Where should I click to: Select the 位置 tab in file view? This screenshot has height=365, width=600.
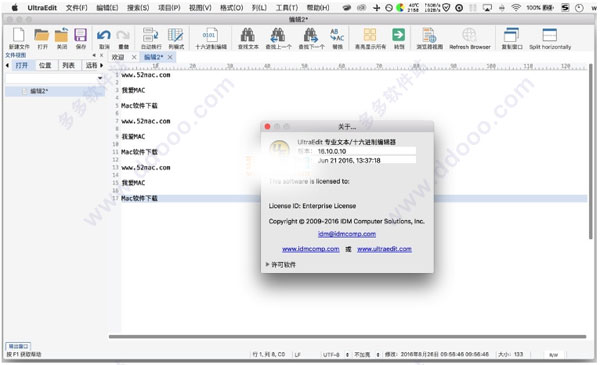(x=45, y=65)
